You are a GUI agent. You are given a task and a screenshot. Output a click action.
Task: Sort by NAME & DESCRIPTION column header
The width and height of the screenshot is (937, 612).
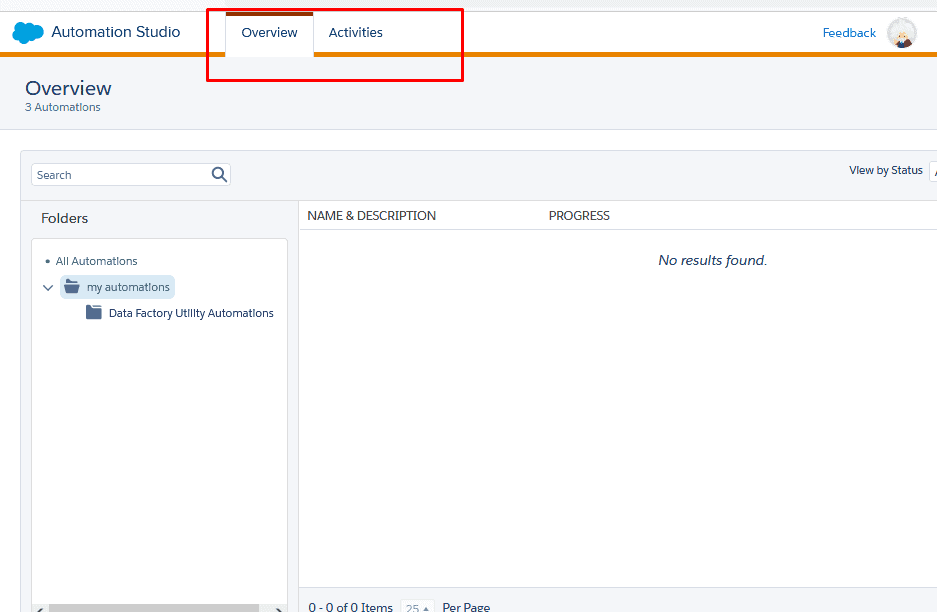[371, 216]
